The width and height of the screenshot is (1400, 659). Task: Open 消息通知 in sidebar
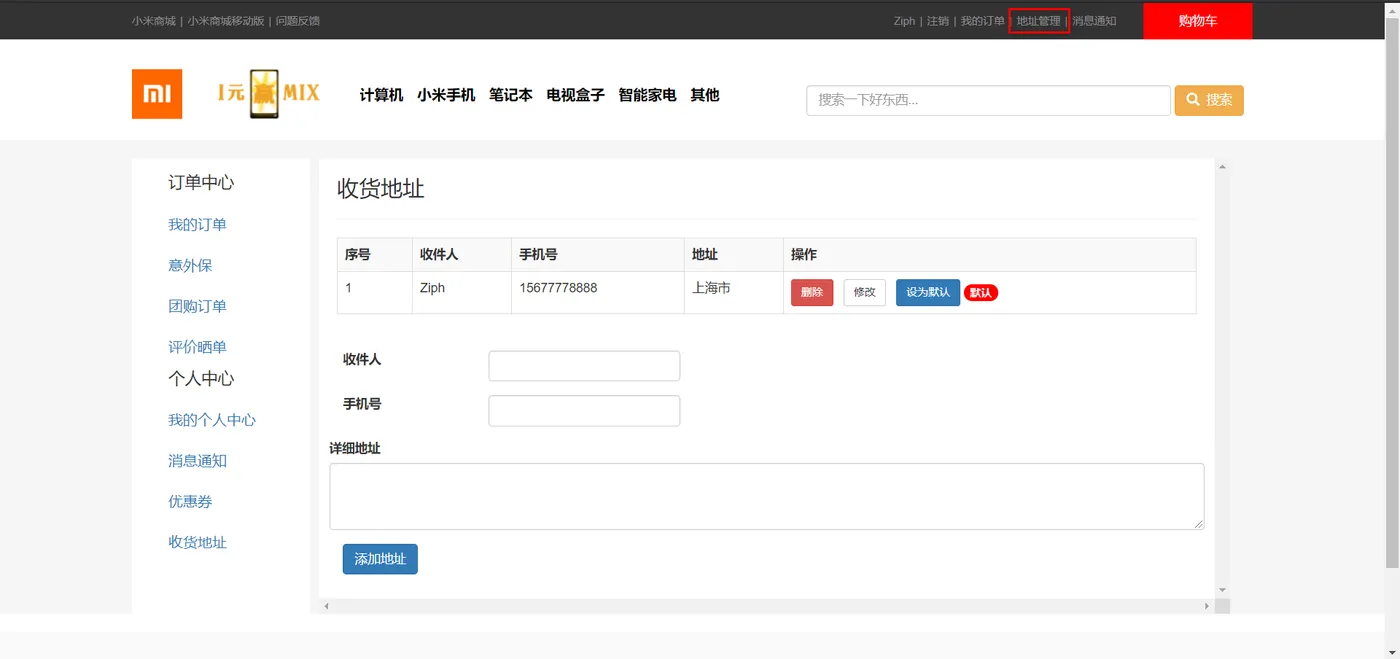(197, 461)
